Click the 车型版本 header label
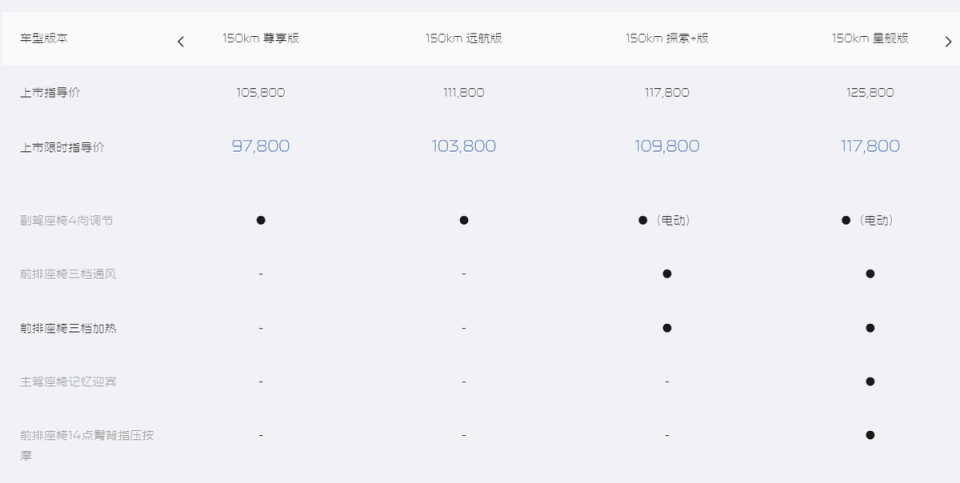This screenshot has height=483, width=960. (x=44, y=38)
